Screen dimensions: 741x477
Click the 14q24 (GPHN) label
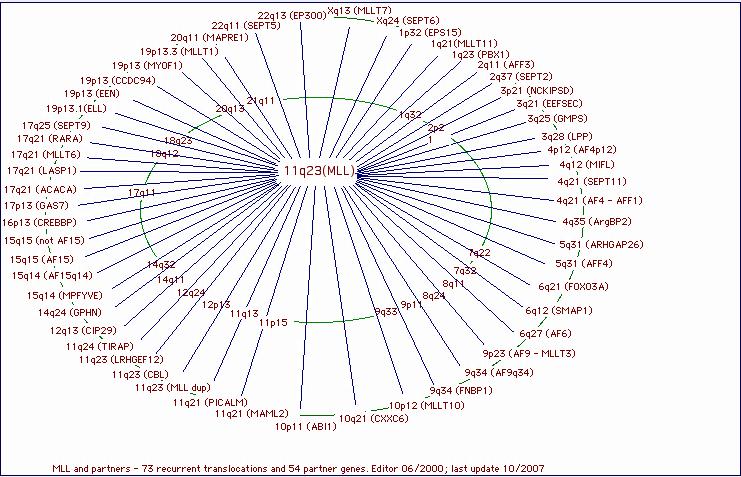click(x=70, y=312)
